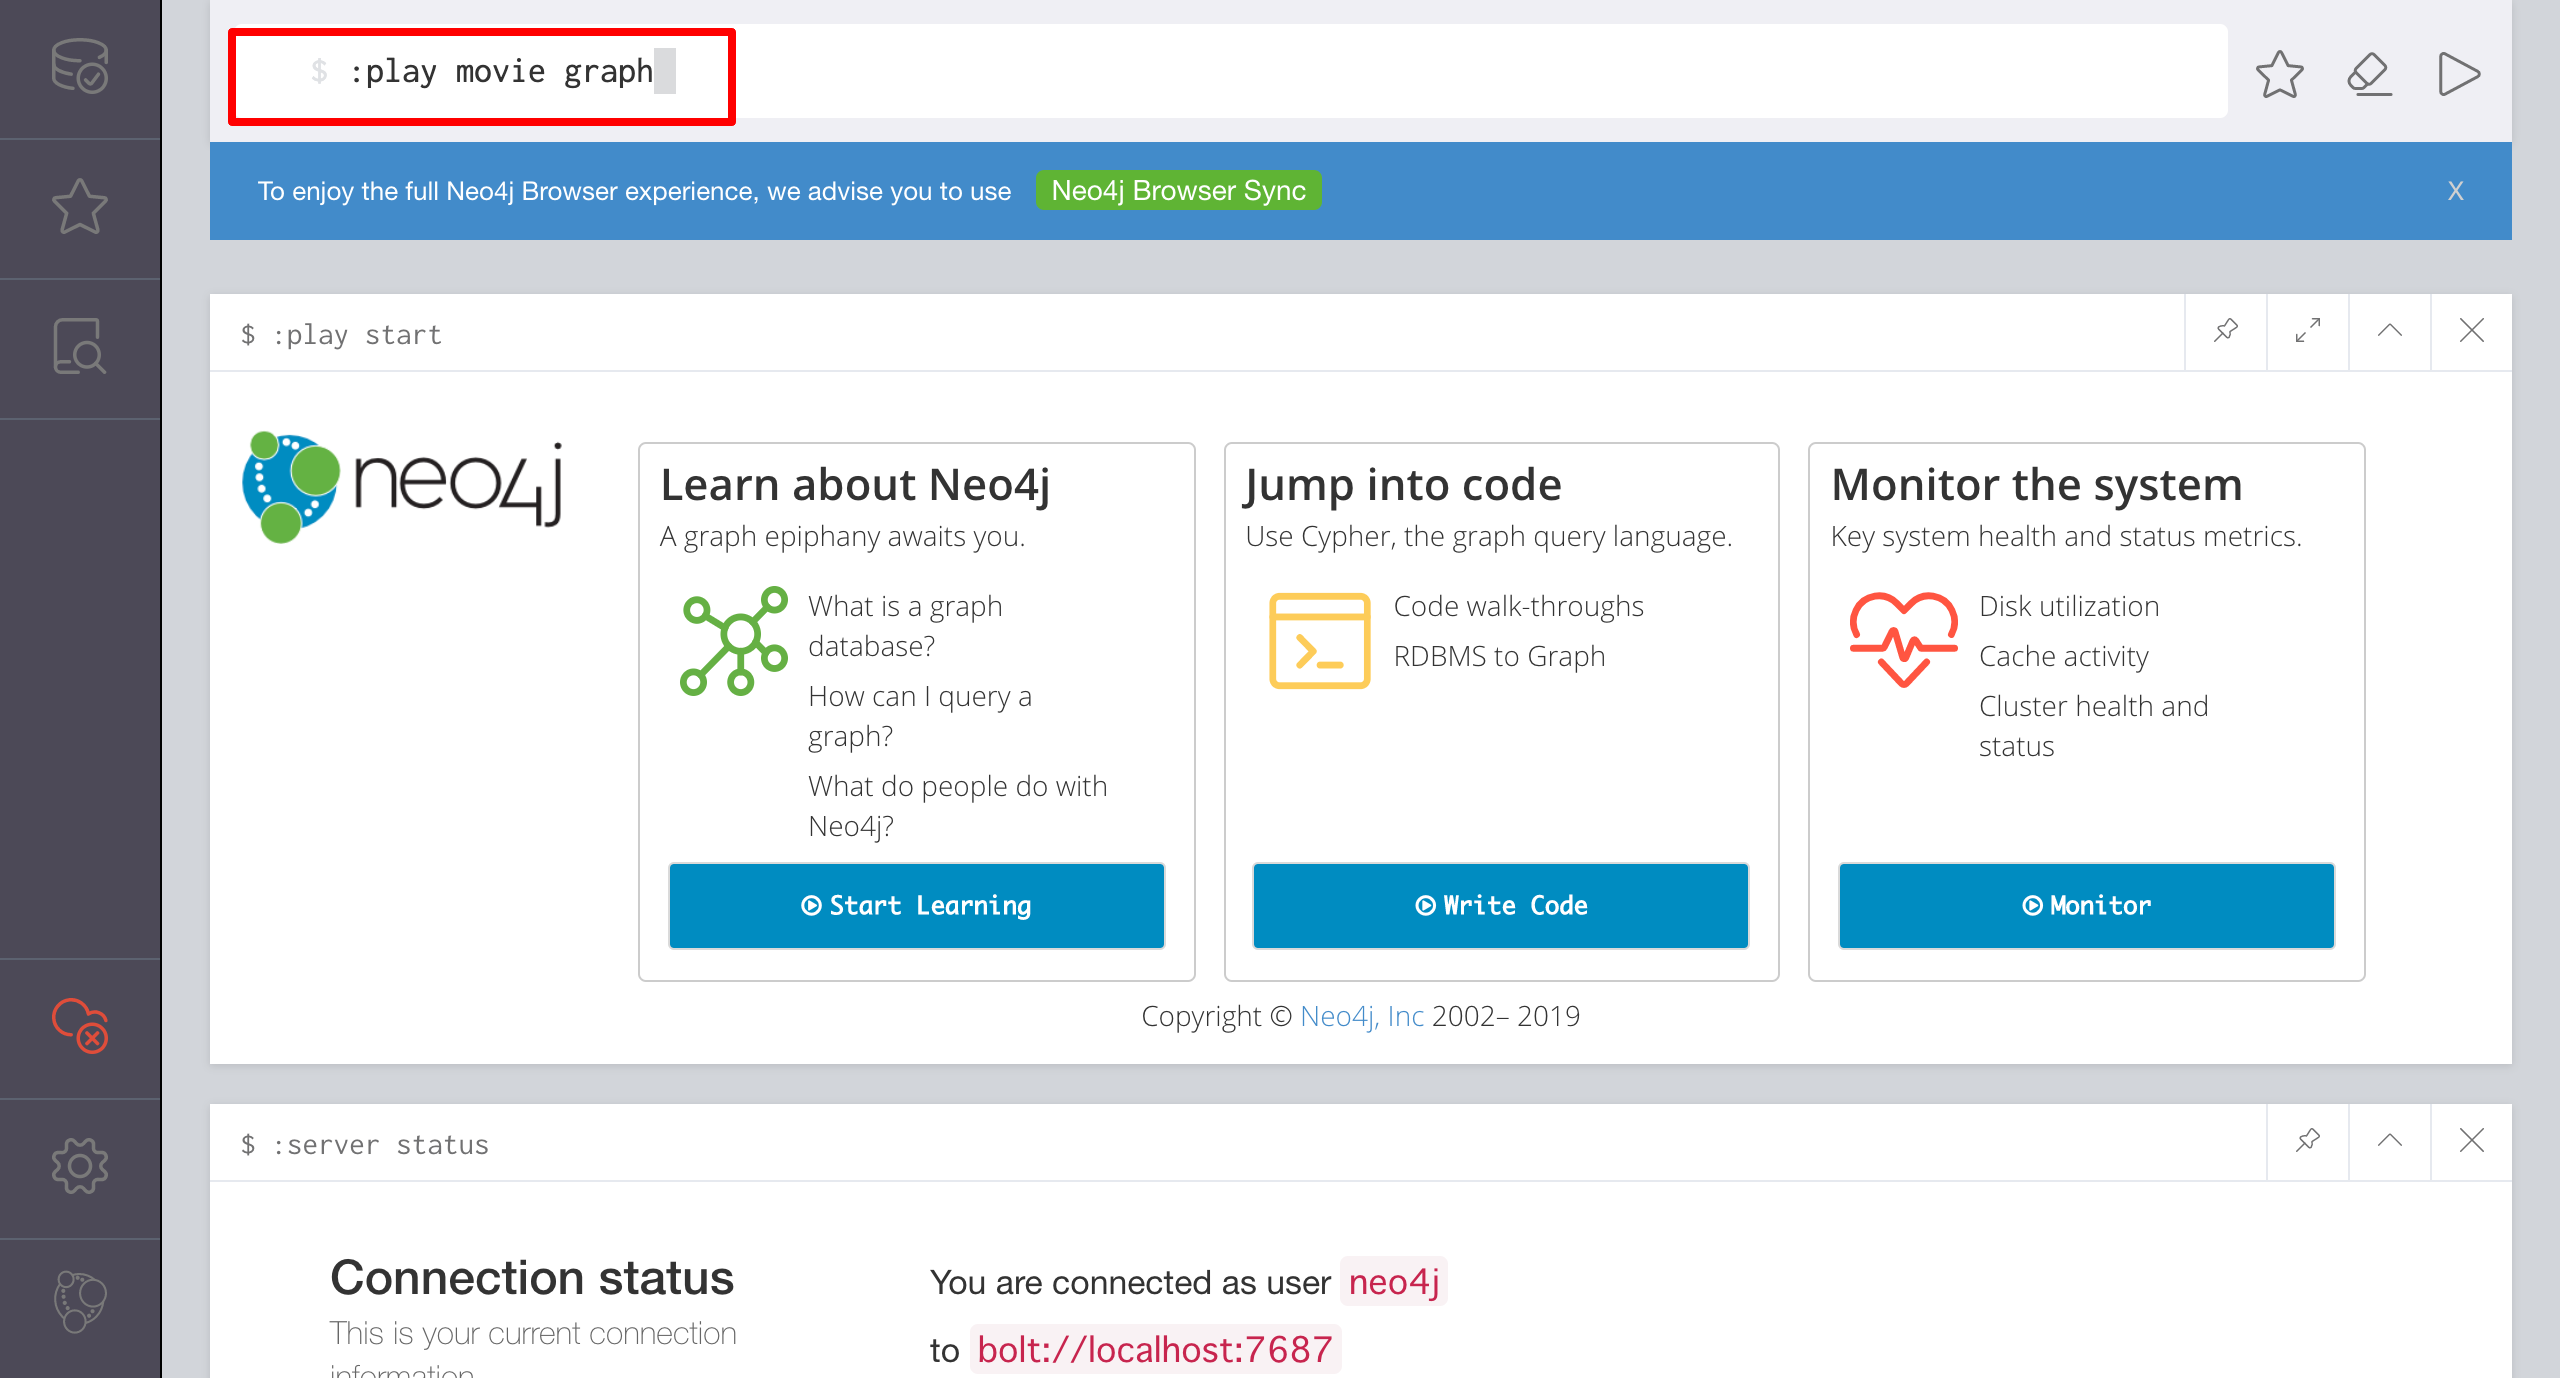Open the Database information sidebar icon
Viewport: 2560px width, 1378px height.
(x=80, y=67)
